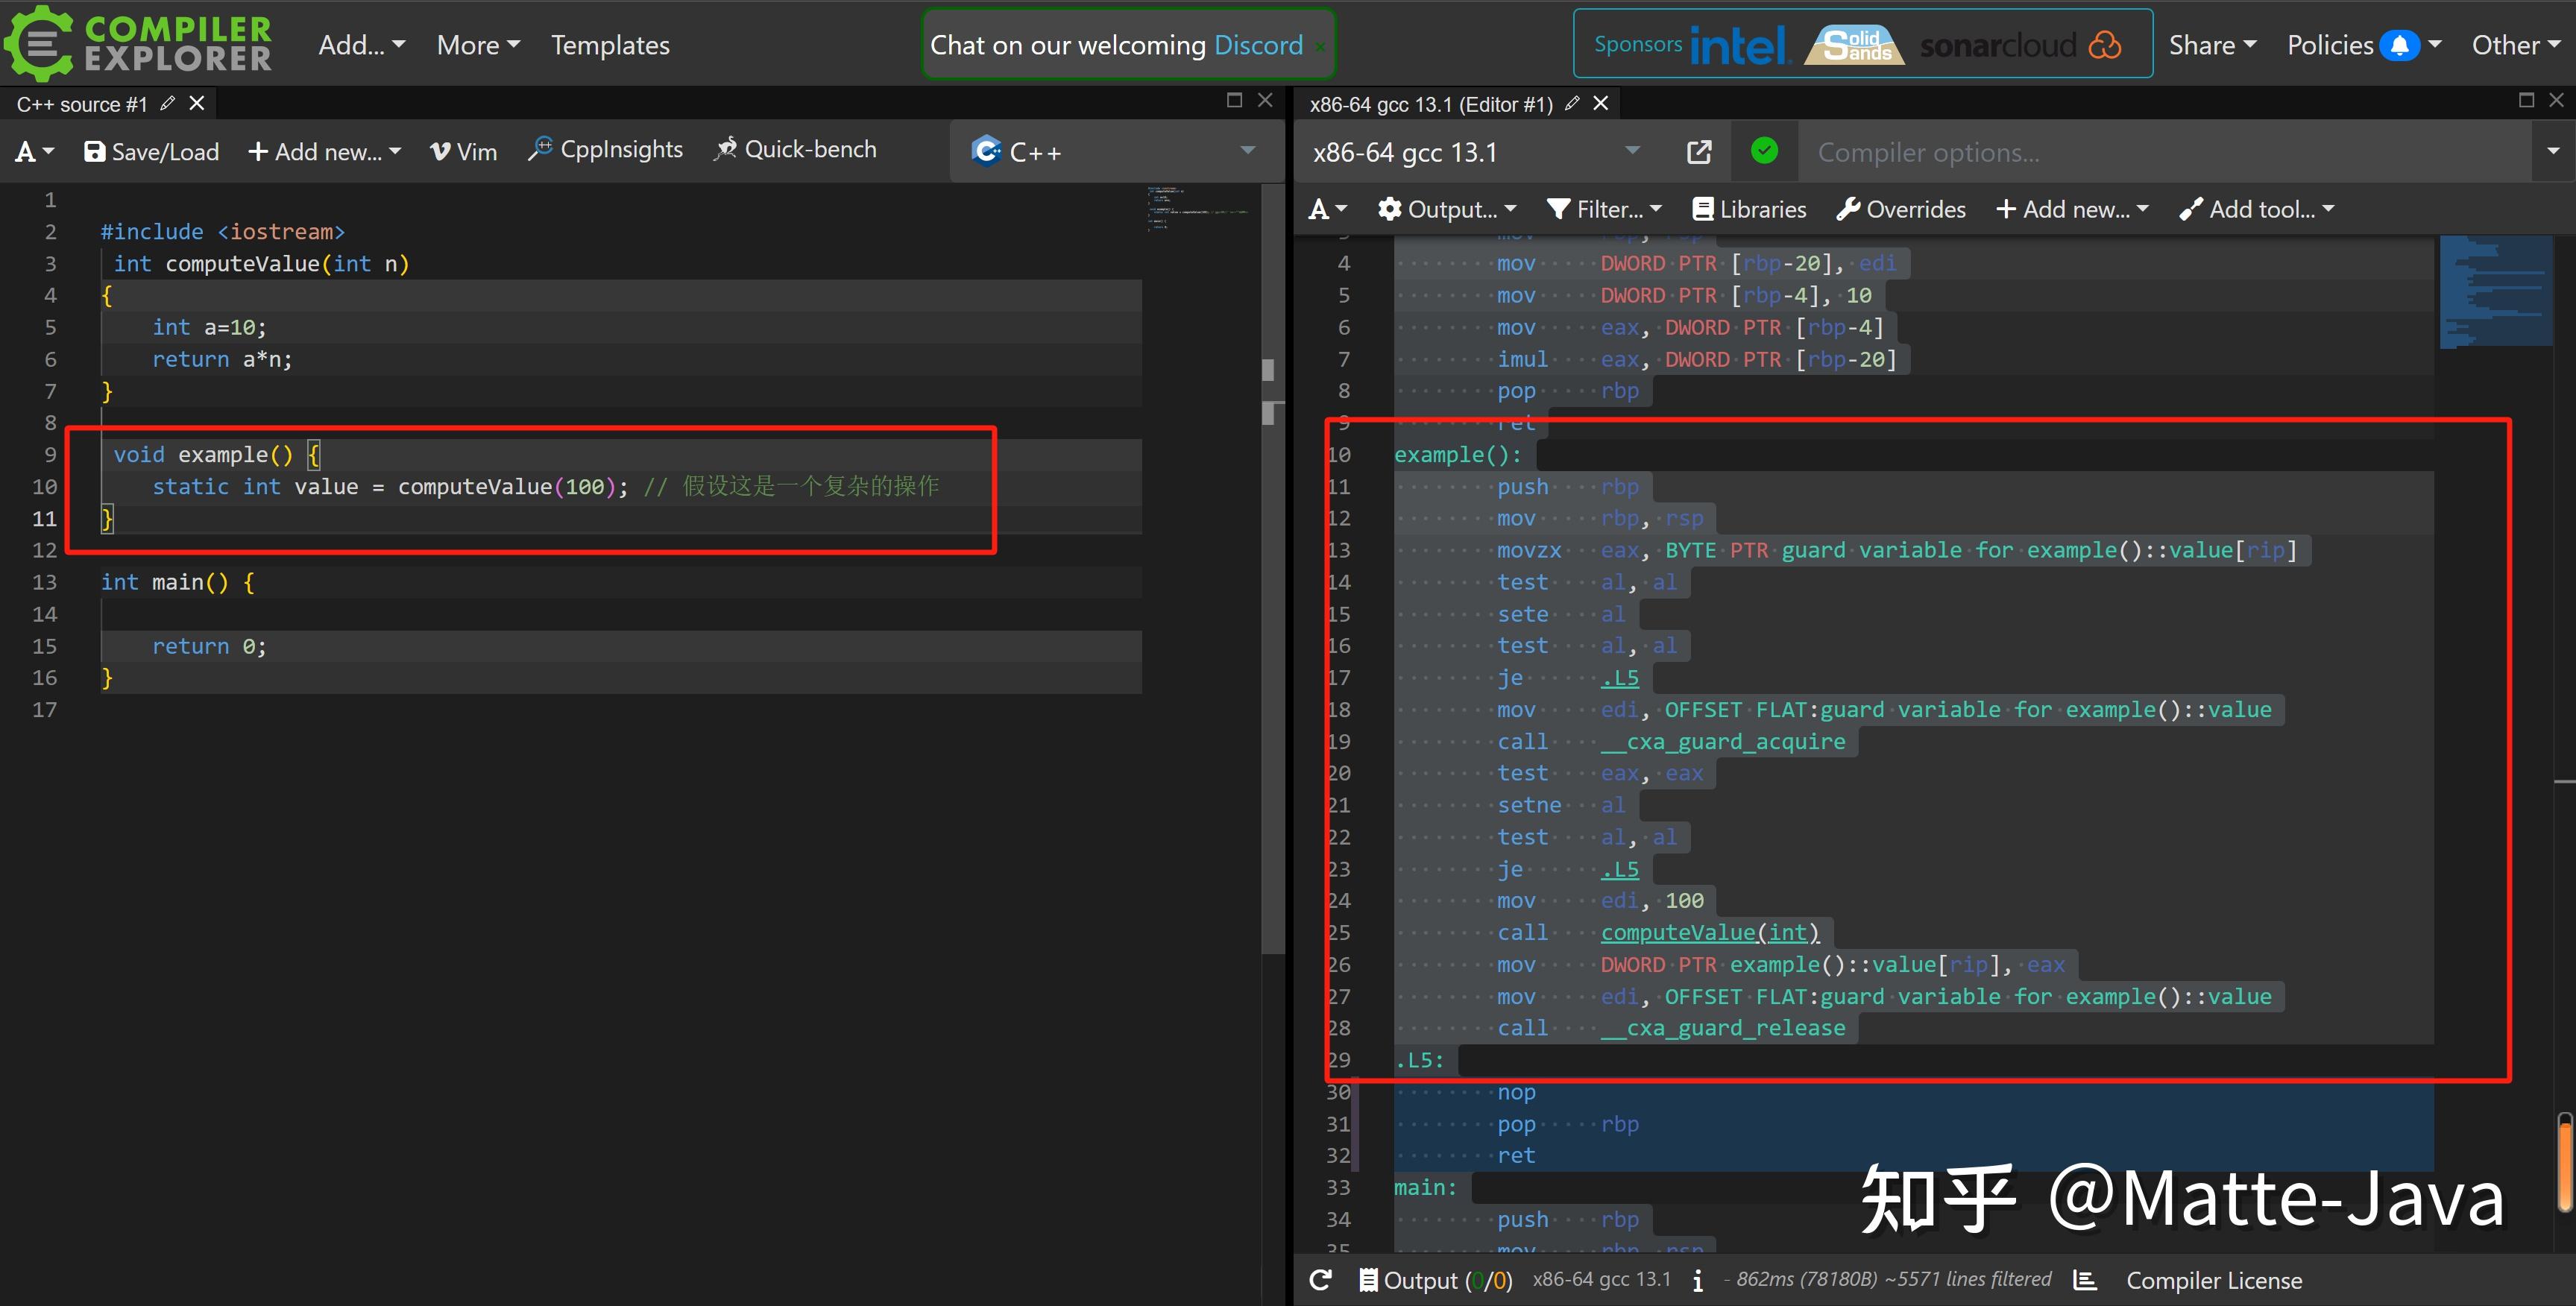The width and height of the screenshot is (2576, 1306).
Task: Click the info icon in the output status bar
Action: click(x=1697, y=1280)
